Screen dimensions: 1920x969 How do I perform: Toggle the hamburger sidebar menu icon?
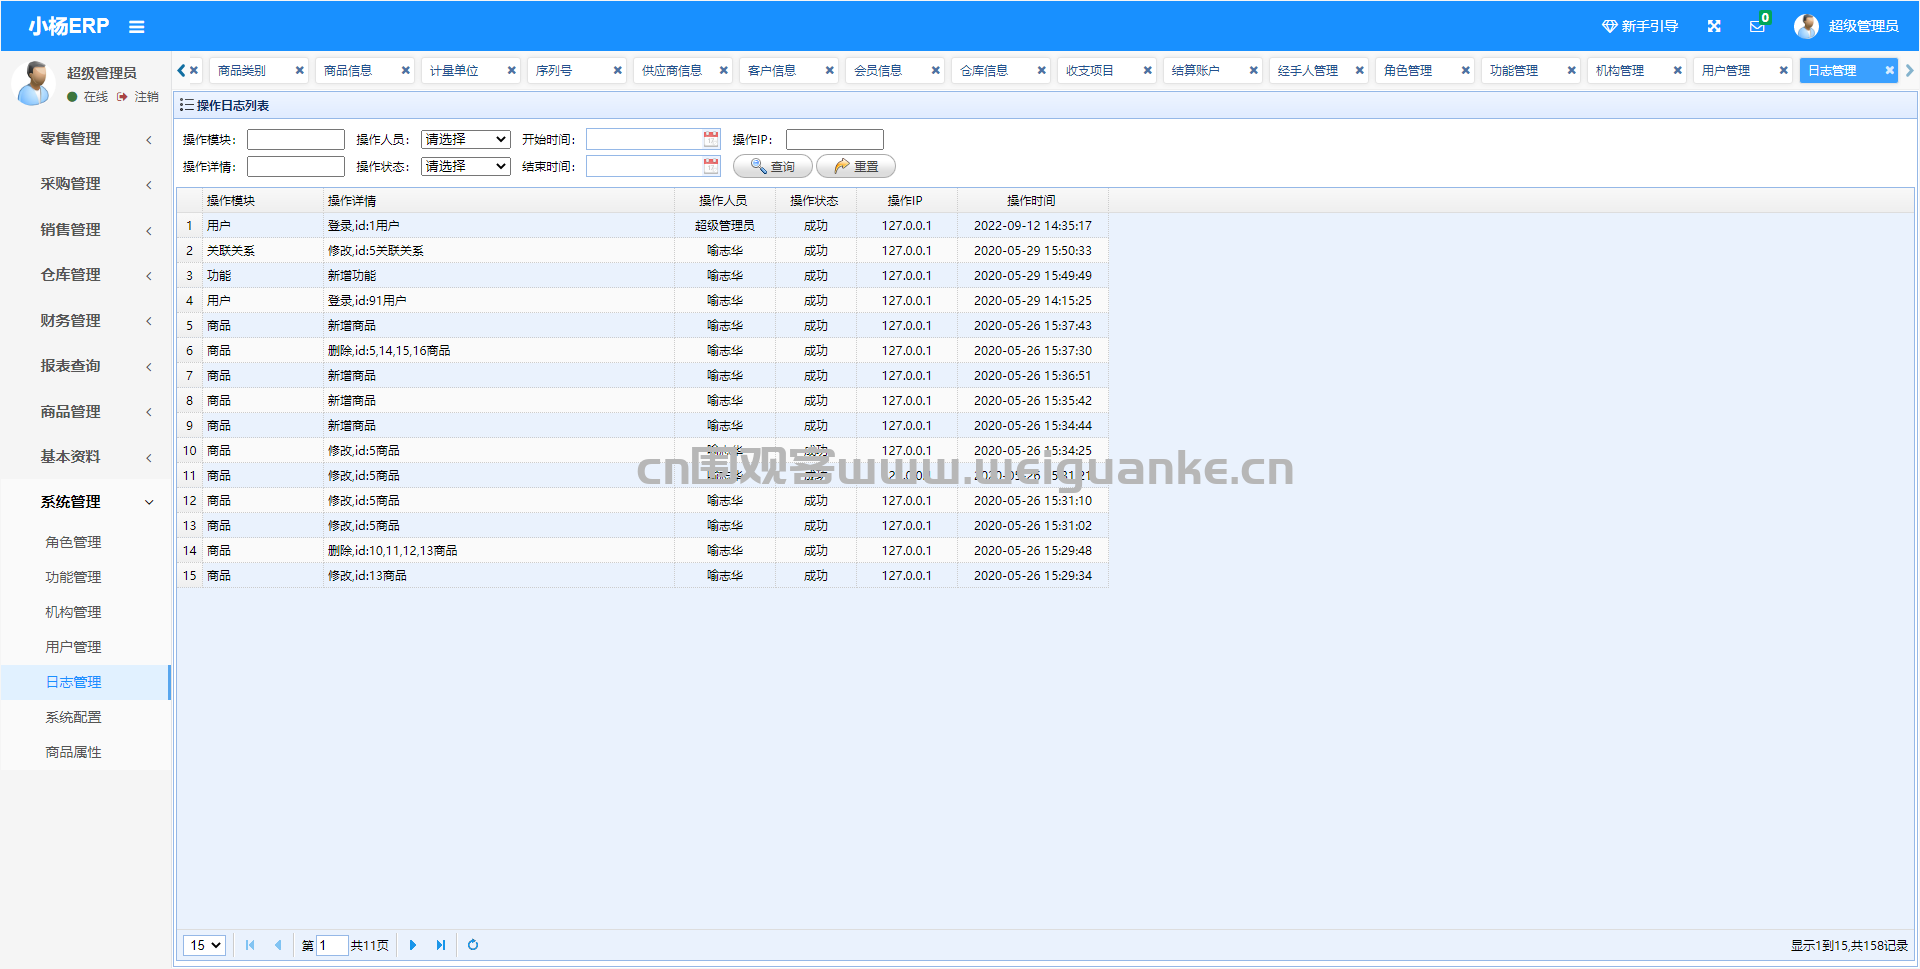[x=137, y=27]
